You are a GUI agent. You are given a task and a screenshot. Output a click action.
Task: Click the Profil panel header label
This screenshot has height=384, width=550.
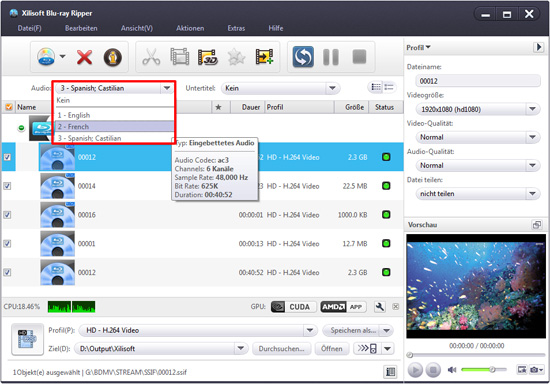[x=418, y=47]
